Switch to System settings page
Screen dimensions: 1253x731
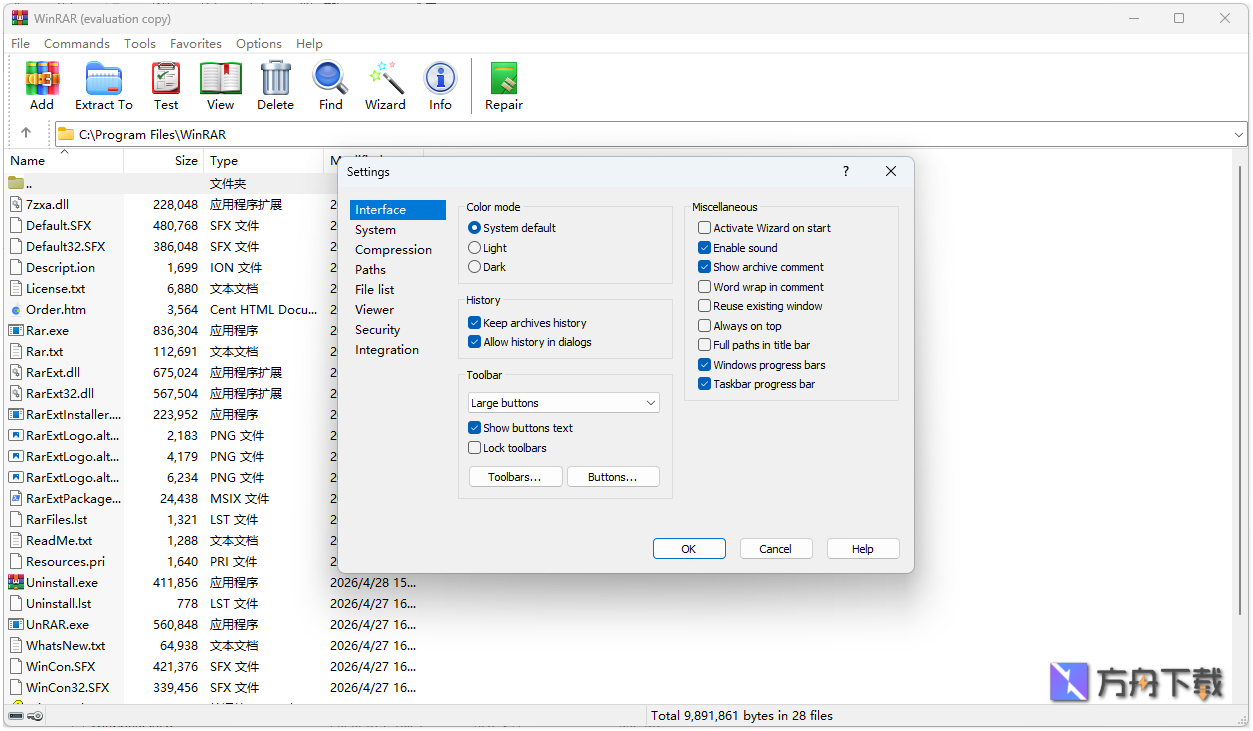376,230
